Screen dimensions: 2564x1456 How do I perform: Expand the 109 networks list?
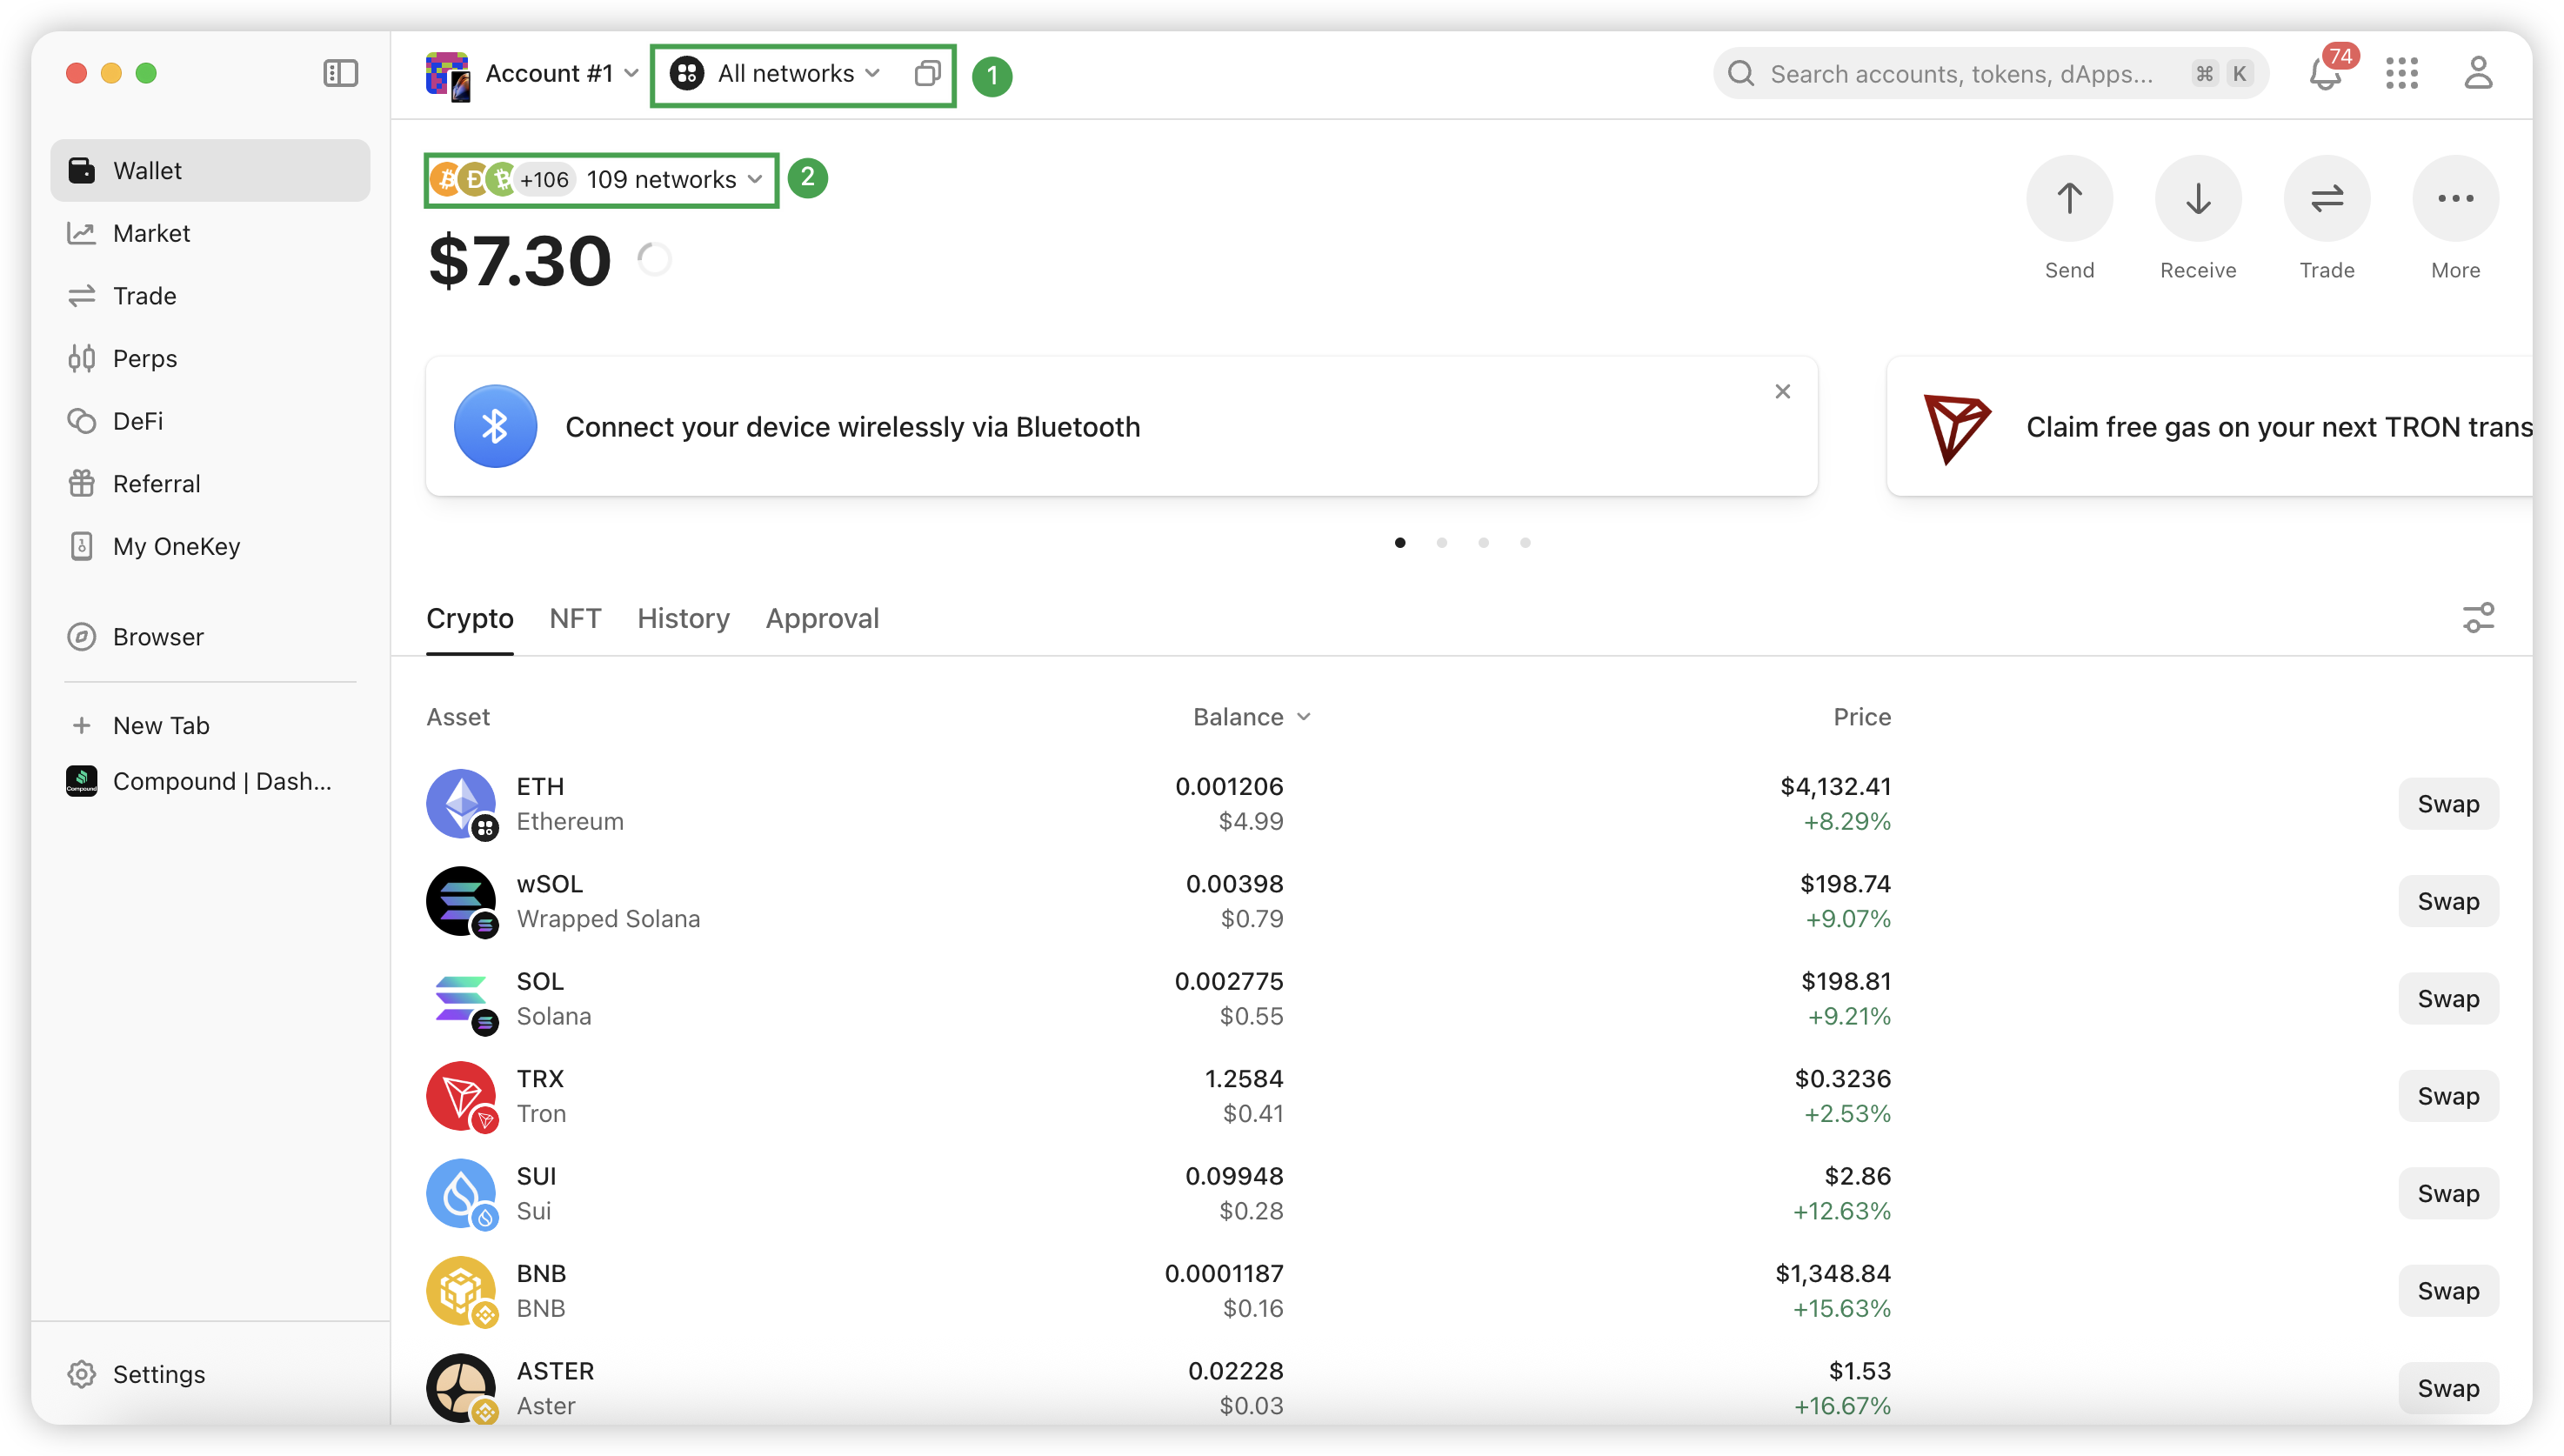(x=598, y=180)
